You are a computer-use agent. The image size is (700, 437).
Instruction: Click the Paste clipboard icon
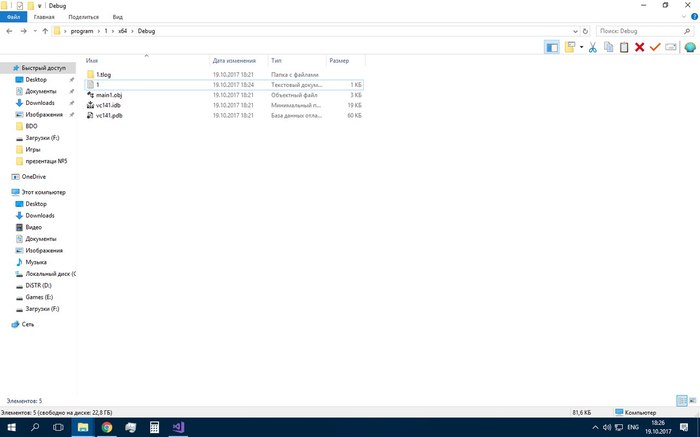(623, 47)
